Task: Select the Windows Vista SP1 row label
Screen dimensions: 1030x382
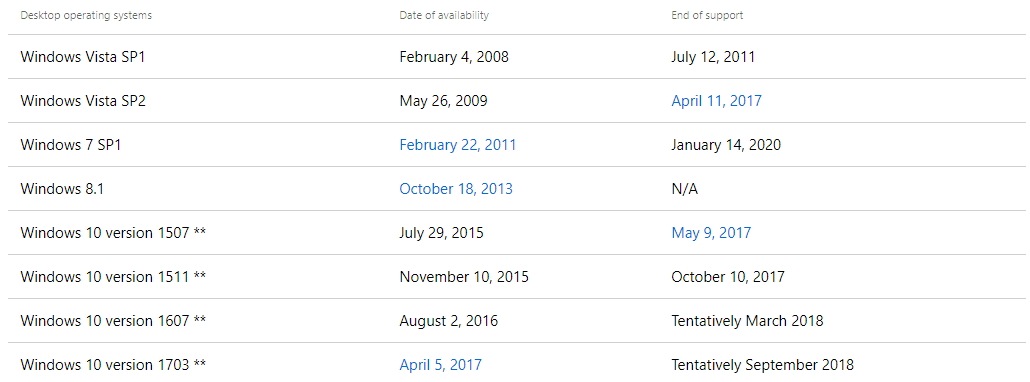Action: pos(83,57)
